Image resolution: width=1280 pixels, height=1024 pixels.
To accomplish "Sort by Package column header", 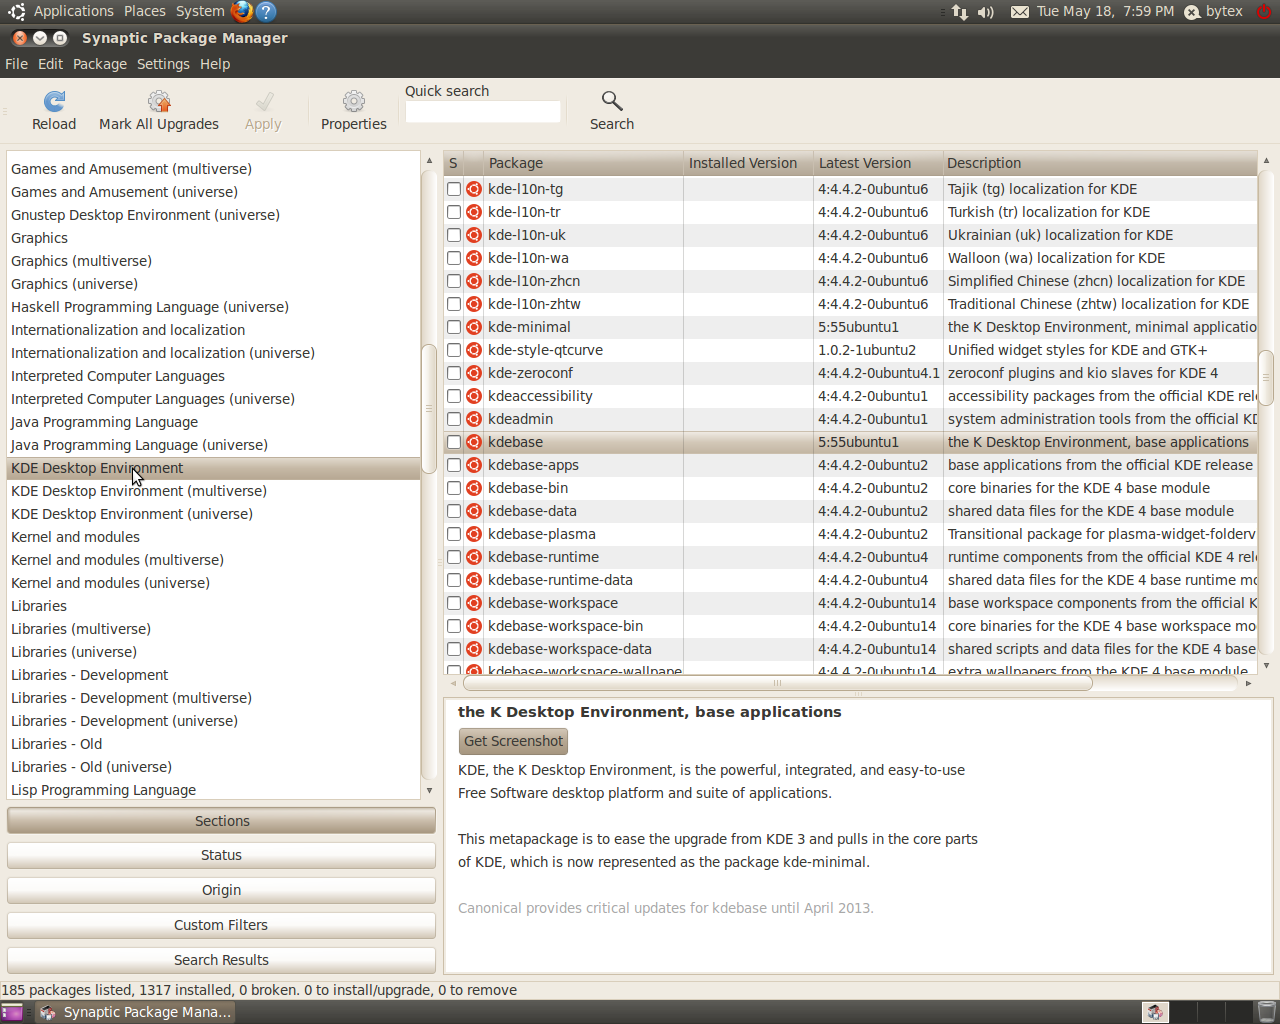I will [x=583, y=163].
